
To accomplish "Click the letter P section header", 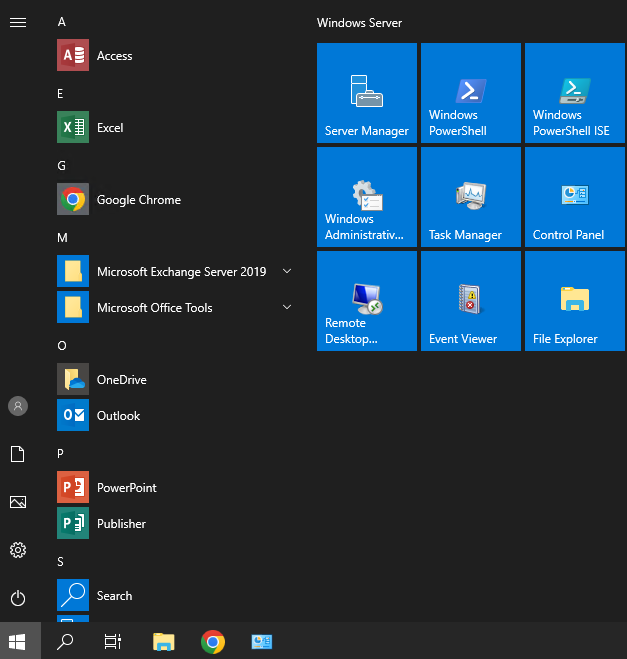I will pyautogui.click(x=60, y=453).
